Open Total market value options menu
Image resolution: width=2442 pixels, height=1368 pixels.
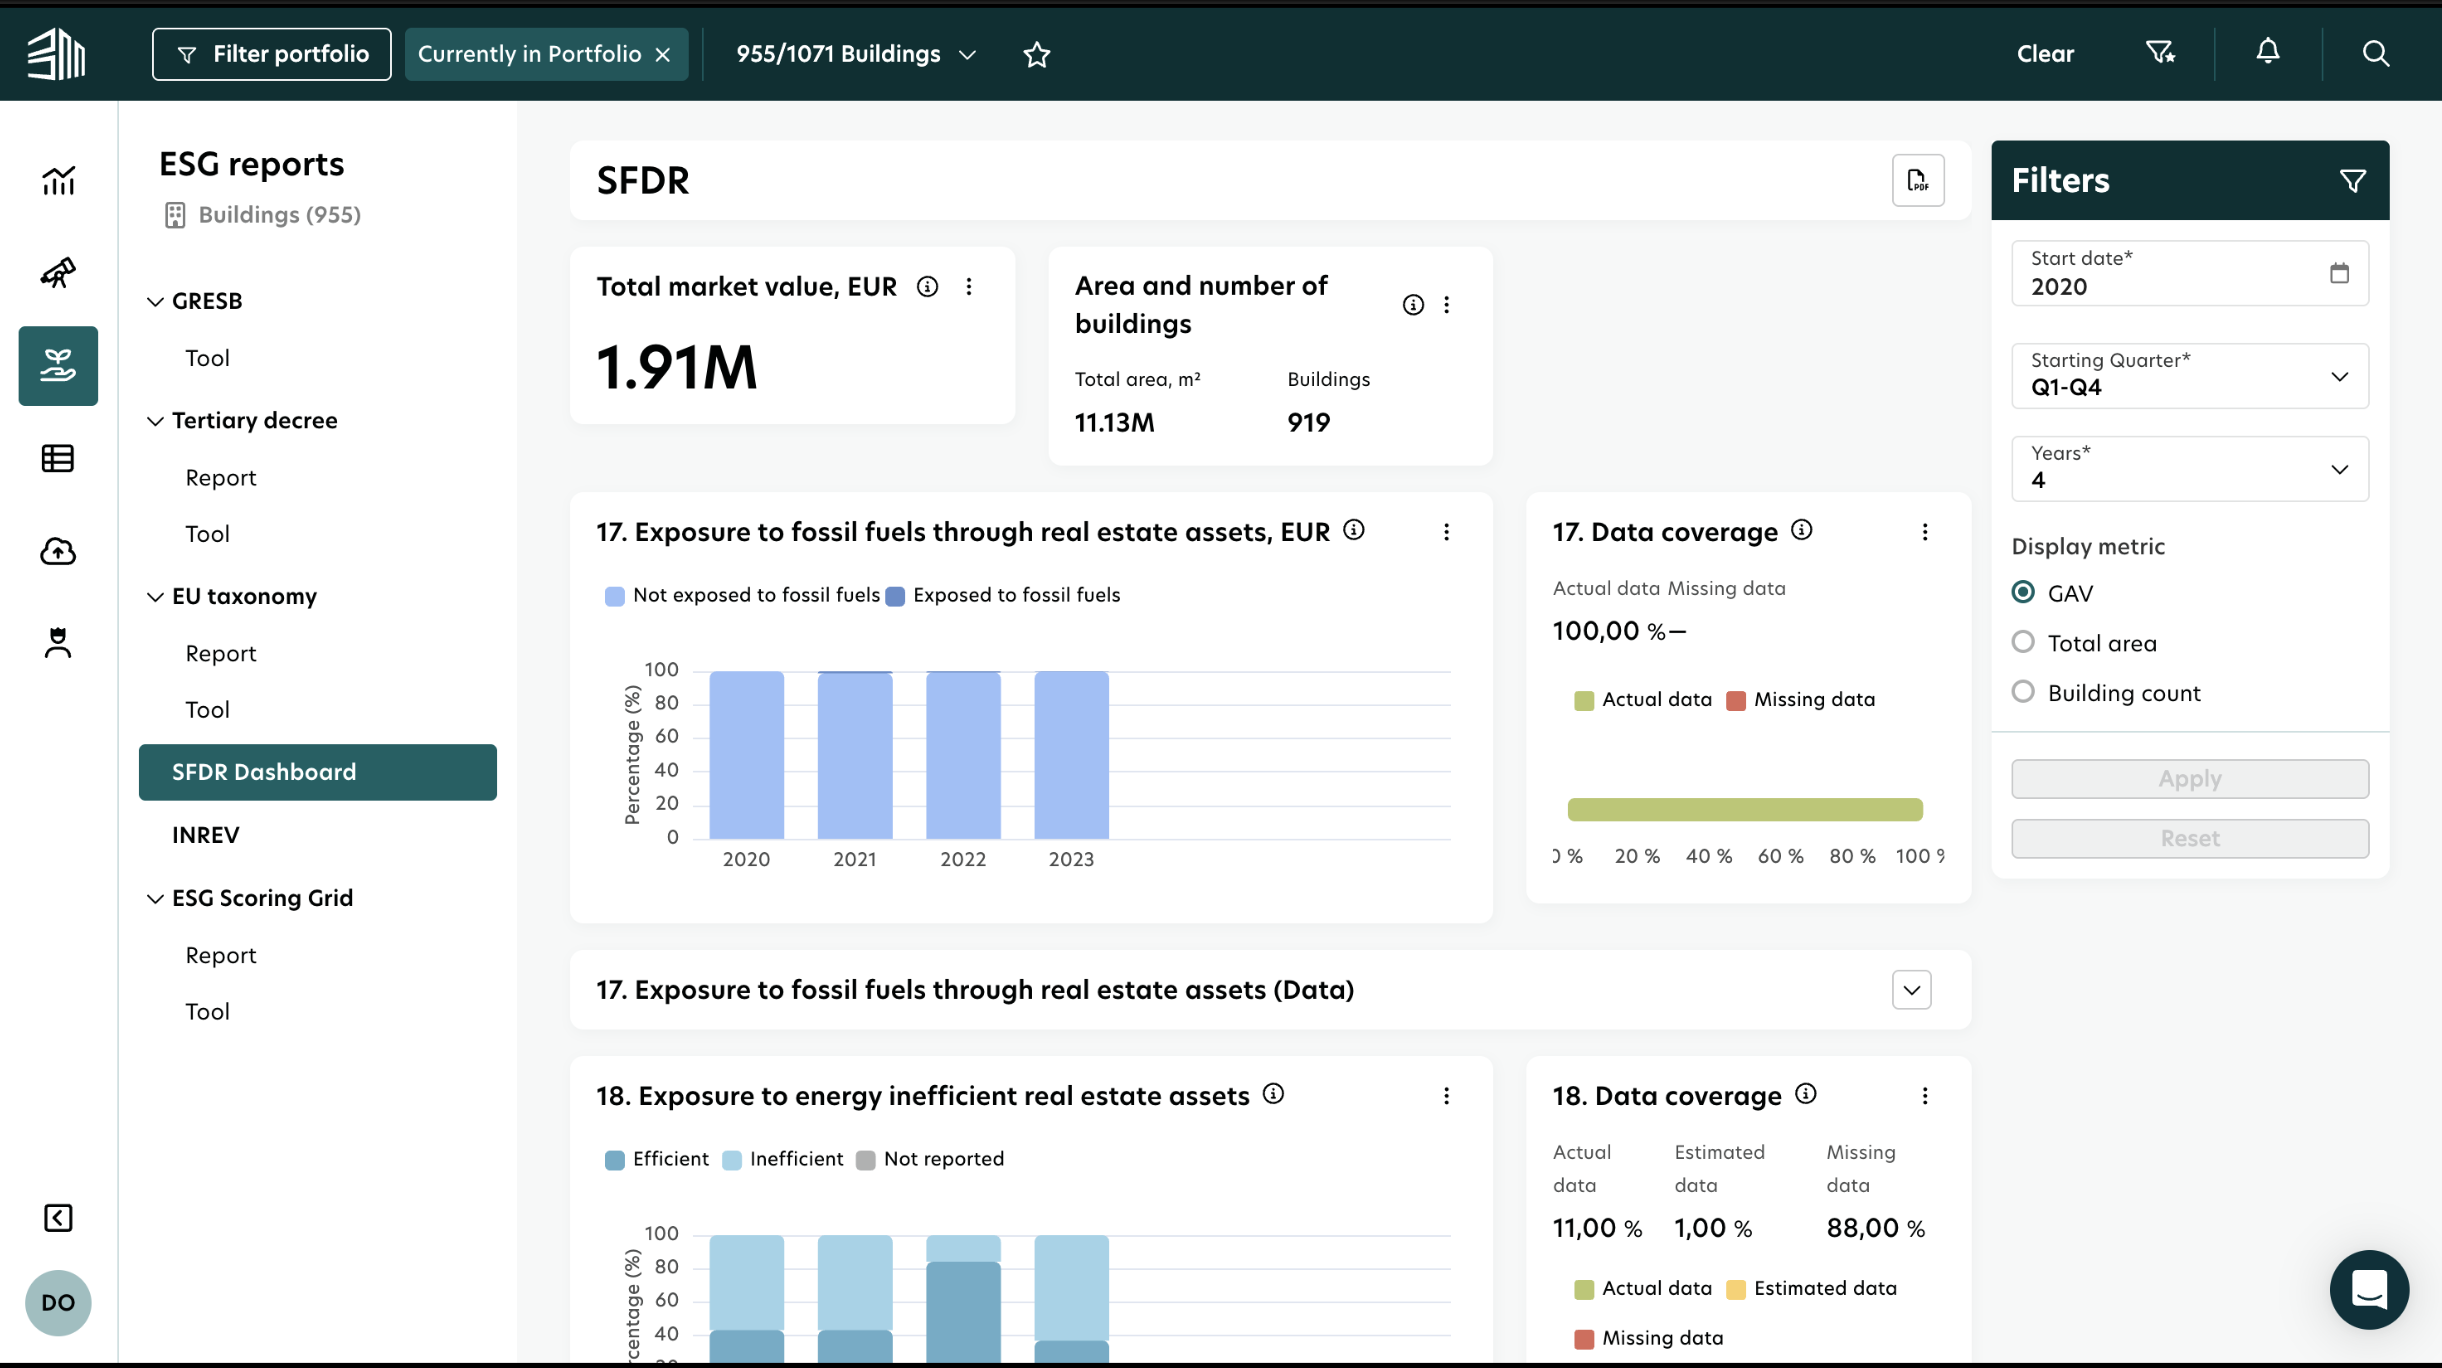pos(969,287)
